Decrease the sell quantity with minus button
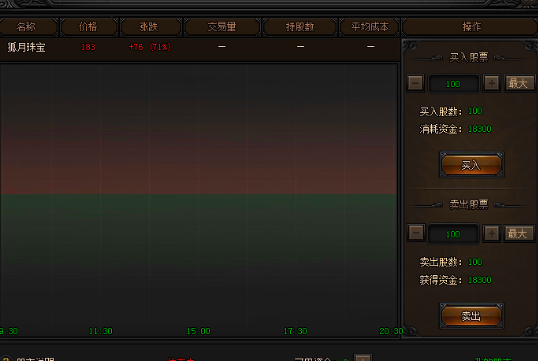Viewport: 538px width, 361px height. 416,233
